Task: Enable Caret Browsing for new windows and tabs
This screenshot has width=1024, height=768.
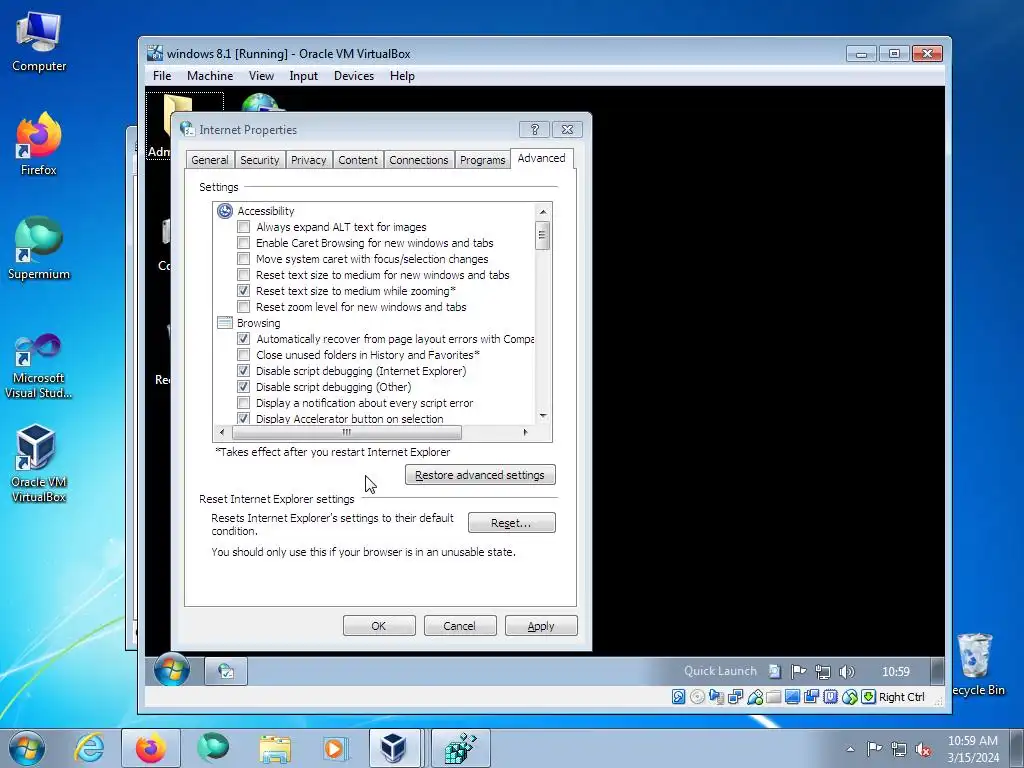Action: tap(244, 243)
